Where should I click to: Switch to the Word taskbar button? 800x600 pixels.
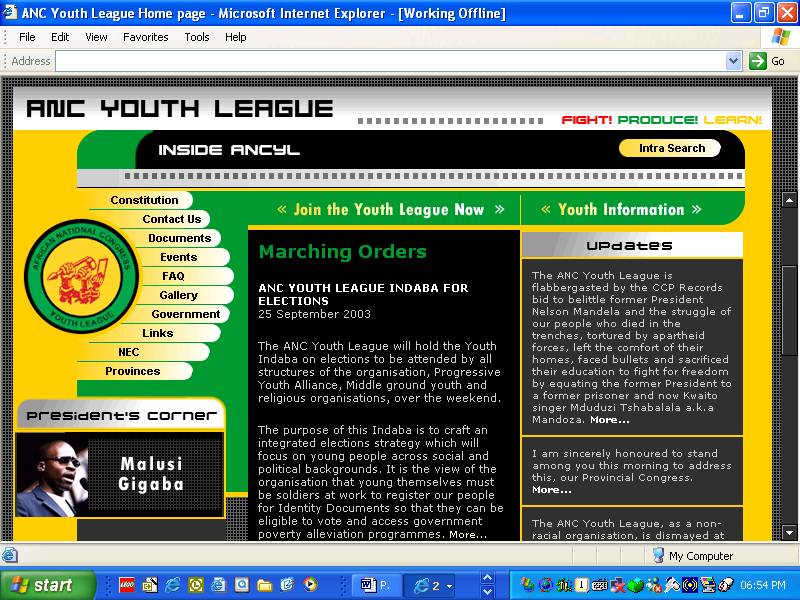click(x=375, y=585)
